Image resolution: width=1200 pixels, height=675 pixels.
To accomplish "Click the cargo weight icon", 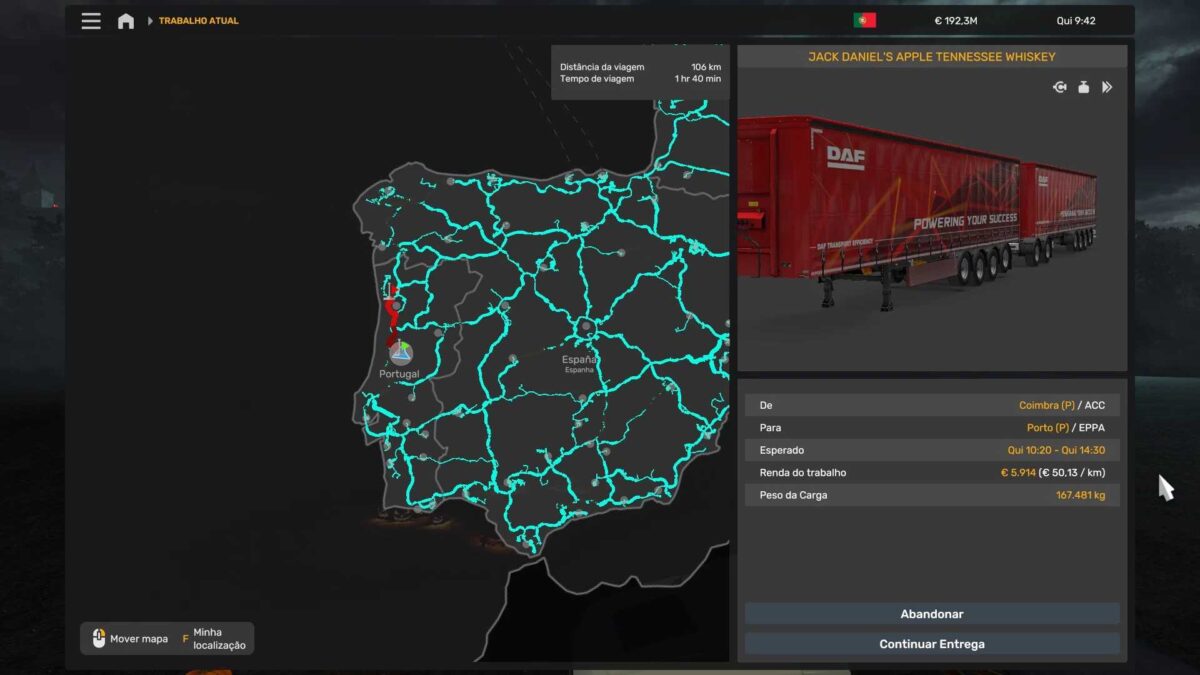I will click(1083, 88).
